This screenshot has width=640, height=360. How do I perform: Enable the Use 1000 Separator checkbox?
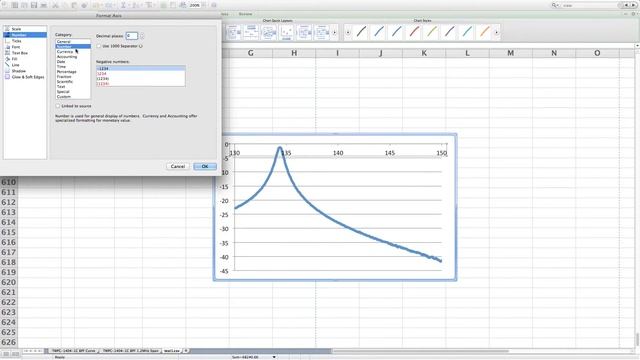[x=99, y=46]
